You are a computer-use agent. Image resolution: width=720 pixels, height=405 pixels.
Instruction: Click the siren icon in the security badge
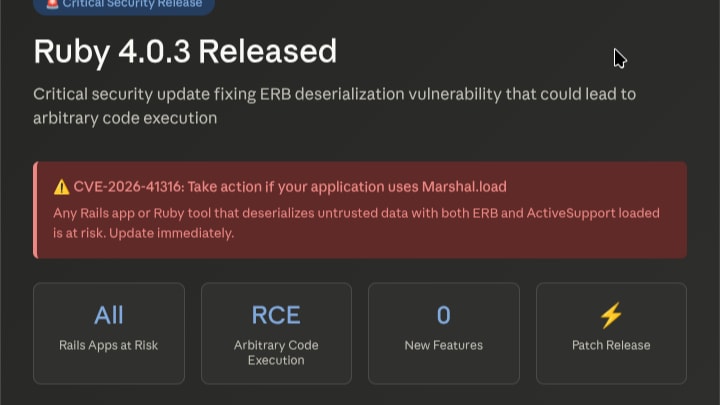tap(52, 3)
